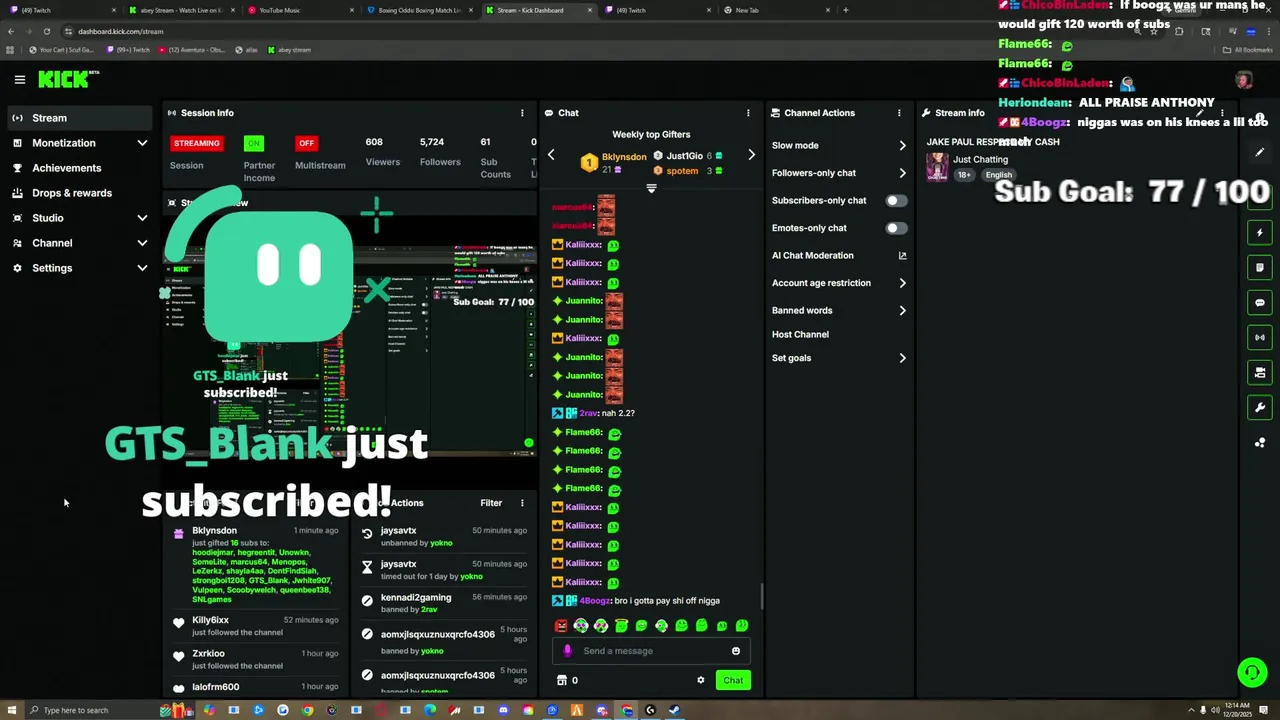Screen dimensions: 1280x720
Task: Click the three-dots cluster sidebar icon
Action: pos(1260,442)
